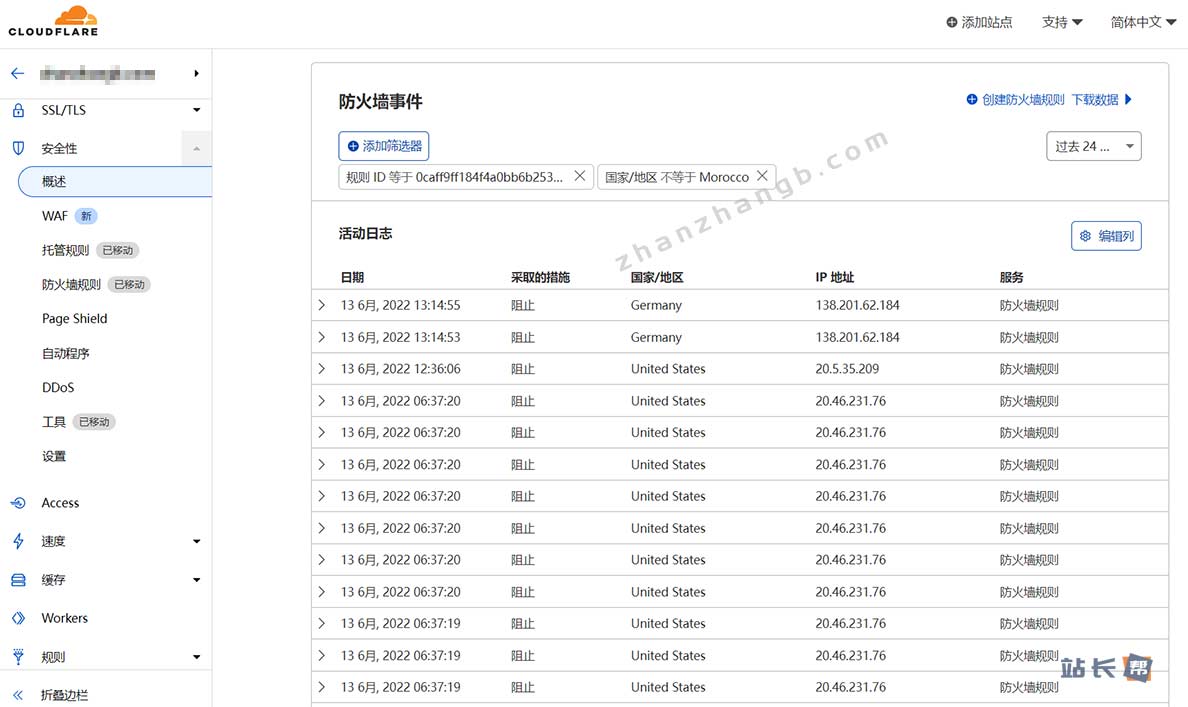This screenshot has width=1188, height=707.
Task: Expand the Germany 13:14:55 event row
Action: click(322, 305)
